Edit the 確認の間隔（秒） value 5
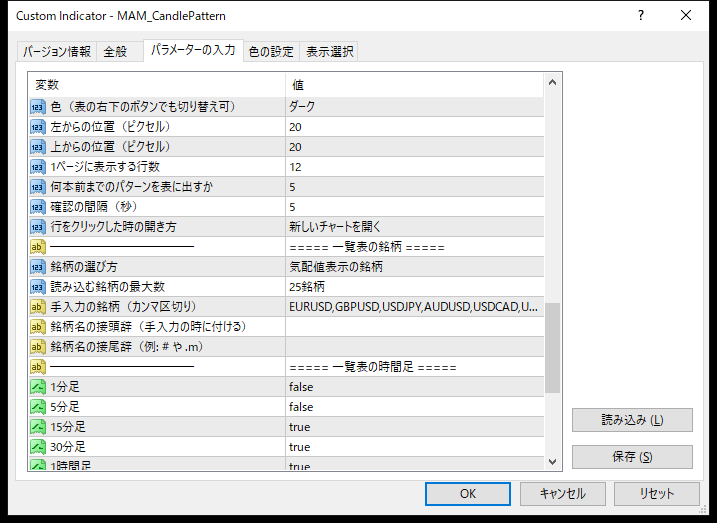 415,207
